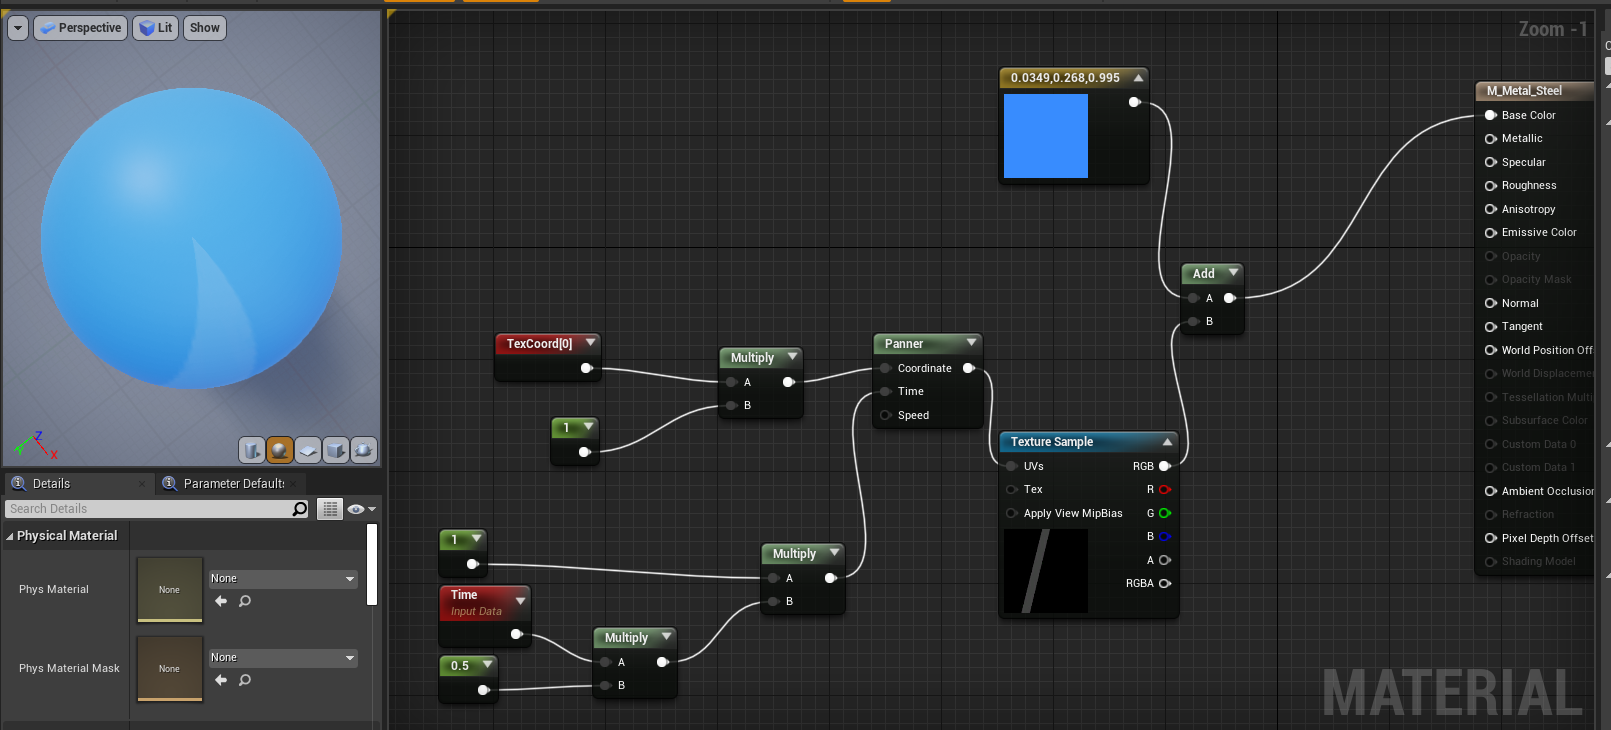Close the Parameter Defaults tab
The width and height of the screenshot is (1611, 730).
pos(295,484)
